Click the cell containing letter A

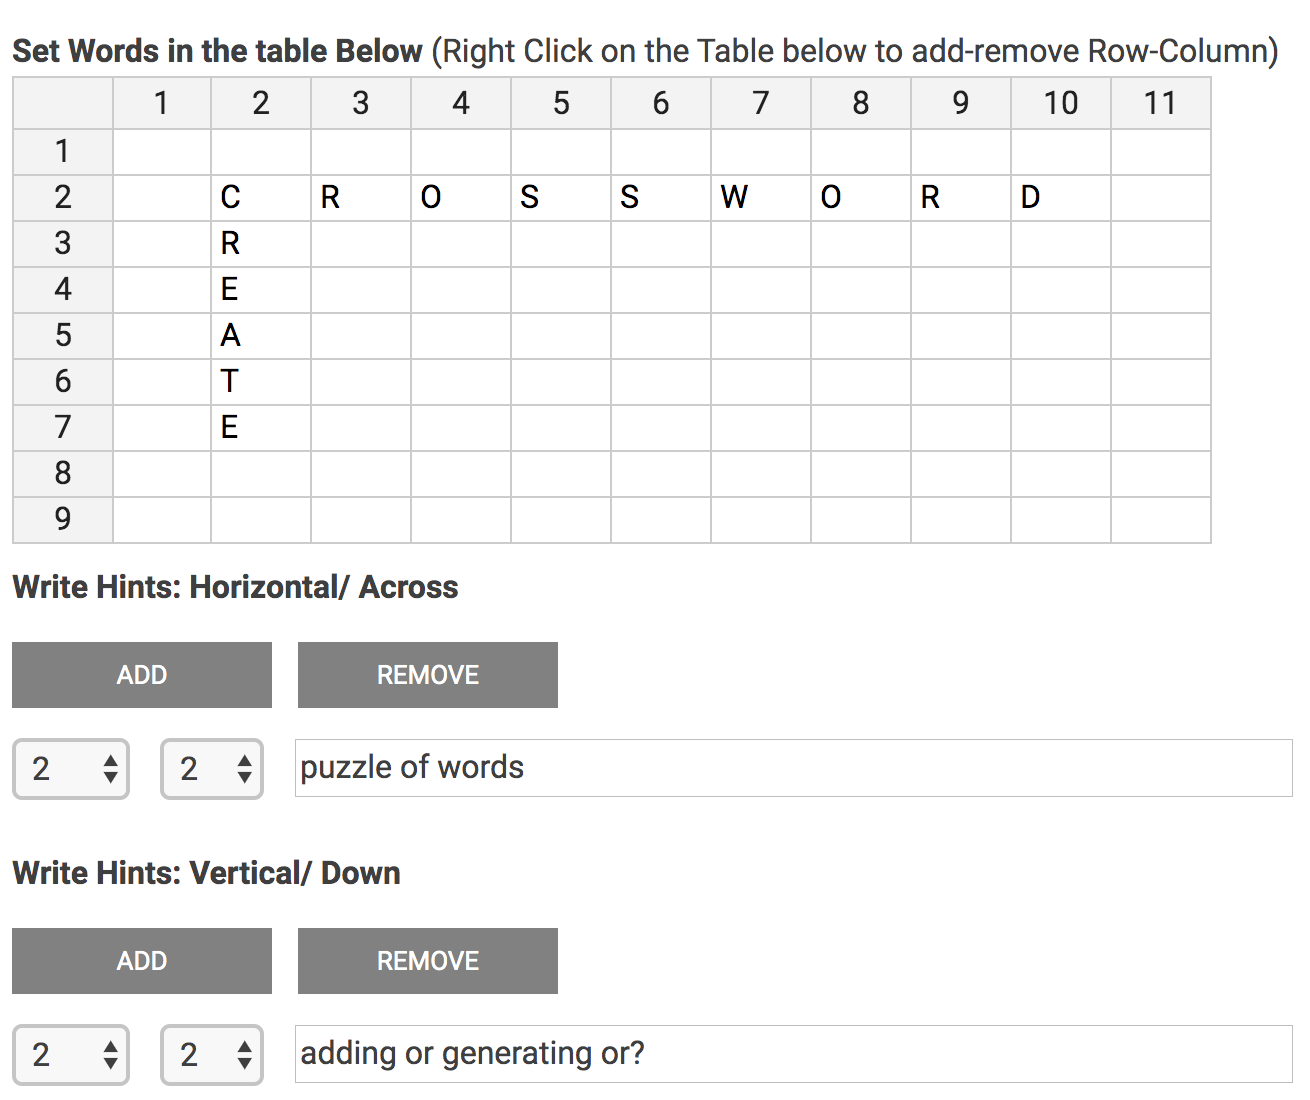click(x=261, y=335)
